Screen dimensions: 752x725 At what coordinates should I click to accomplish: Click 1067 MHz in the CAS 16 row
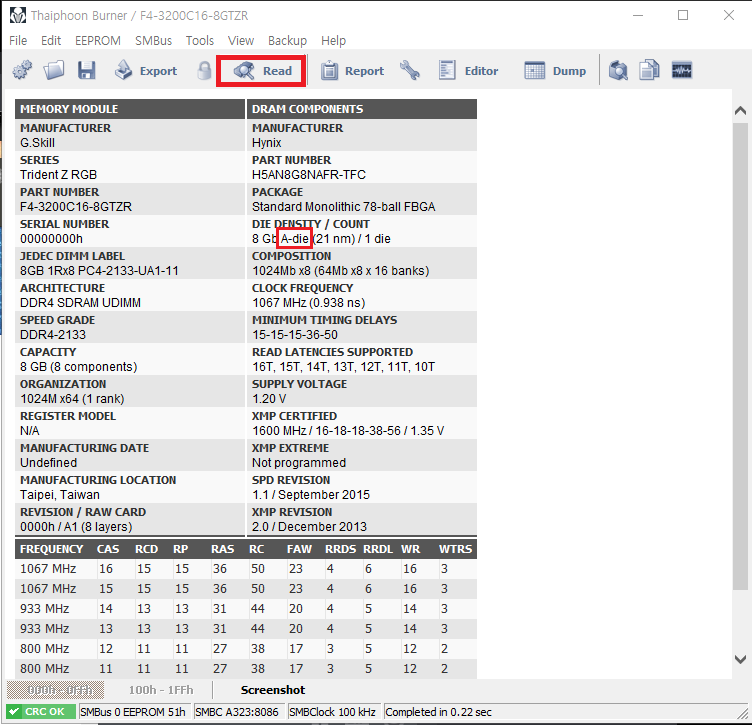48,569
